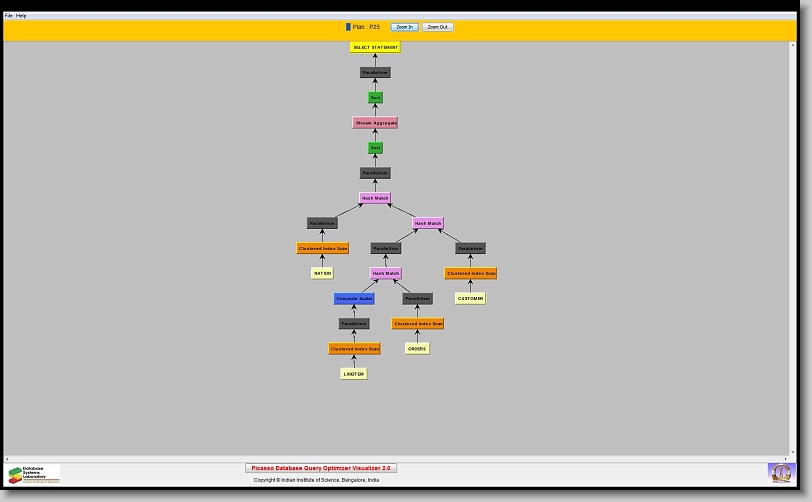Click the topmost Hash Match node
Screen dimensions: 812x502
pyautogui.click(x=375, y=198)
